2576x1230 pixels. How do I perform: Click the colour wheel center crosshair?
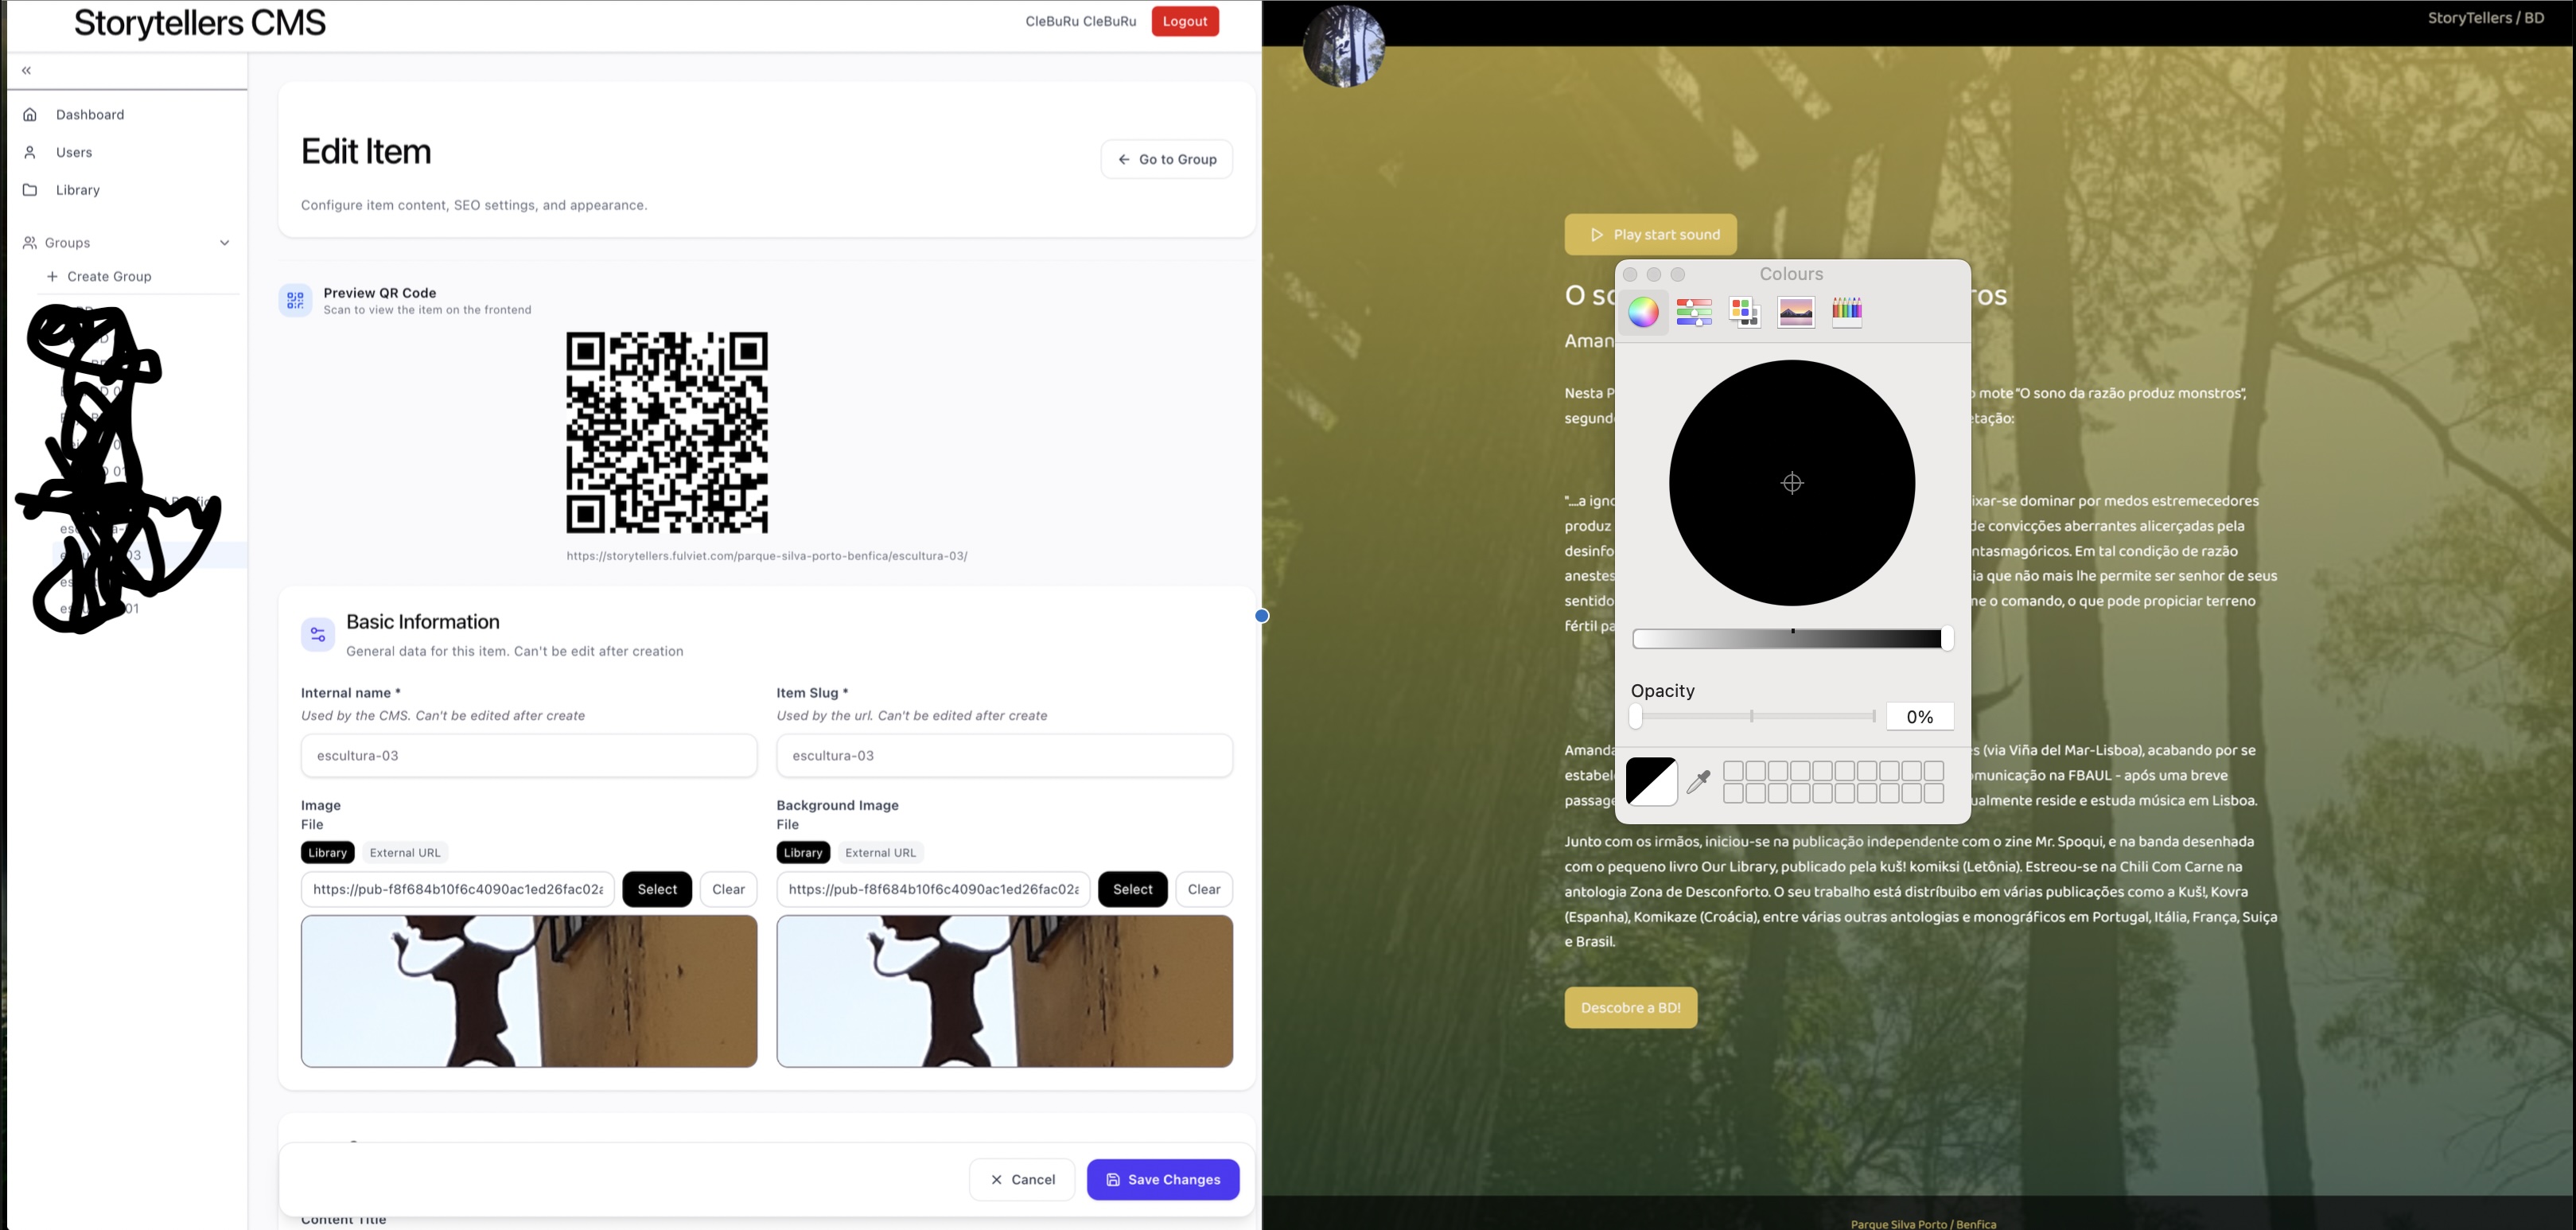(1792, 483)
